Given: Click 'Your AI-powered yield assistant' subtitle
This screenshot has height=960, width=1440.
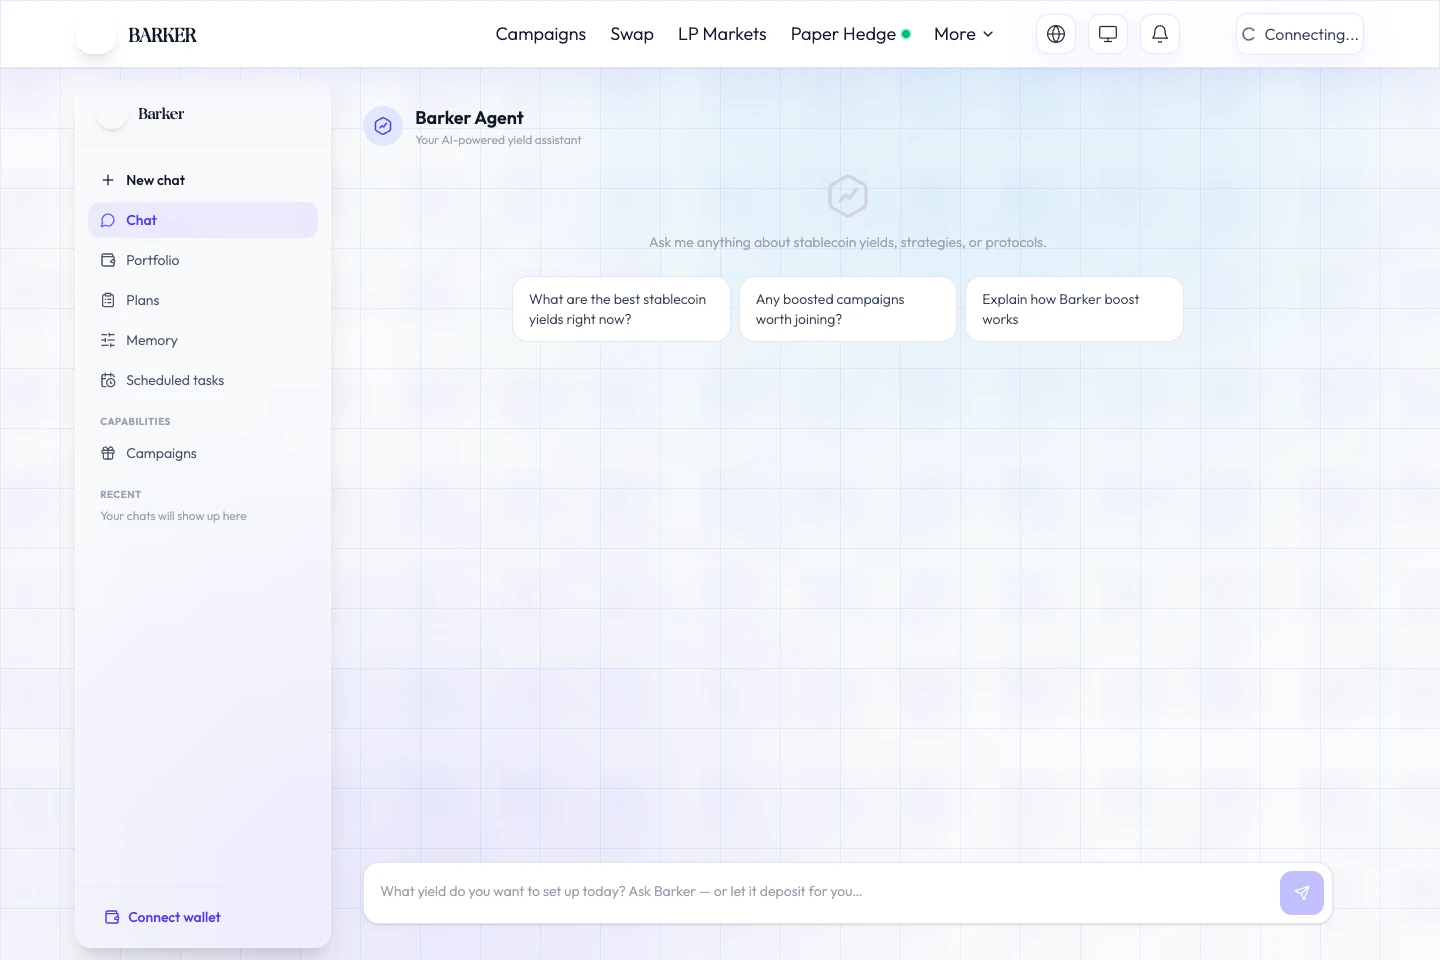Looking at the screenshot, I should (x=498, y=140).
